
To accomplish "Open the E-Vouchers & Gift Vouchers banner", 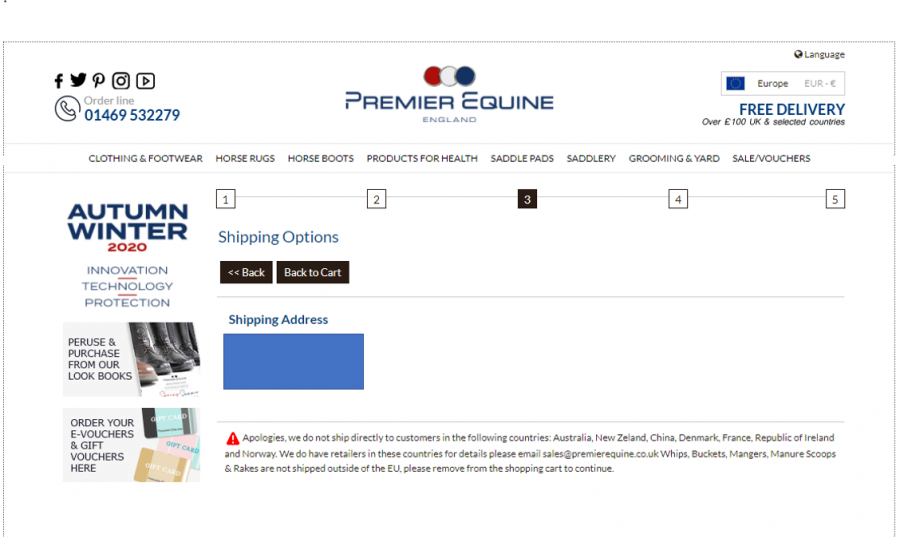I will 131,445.
